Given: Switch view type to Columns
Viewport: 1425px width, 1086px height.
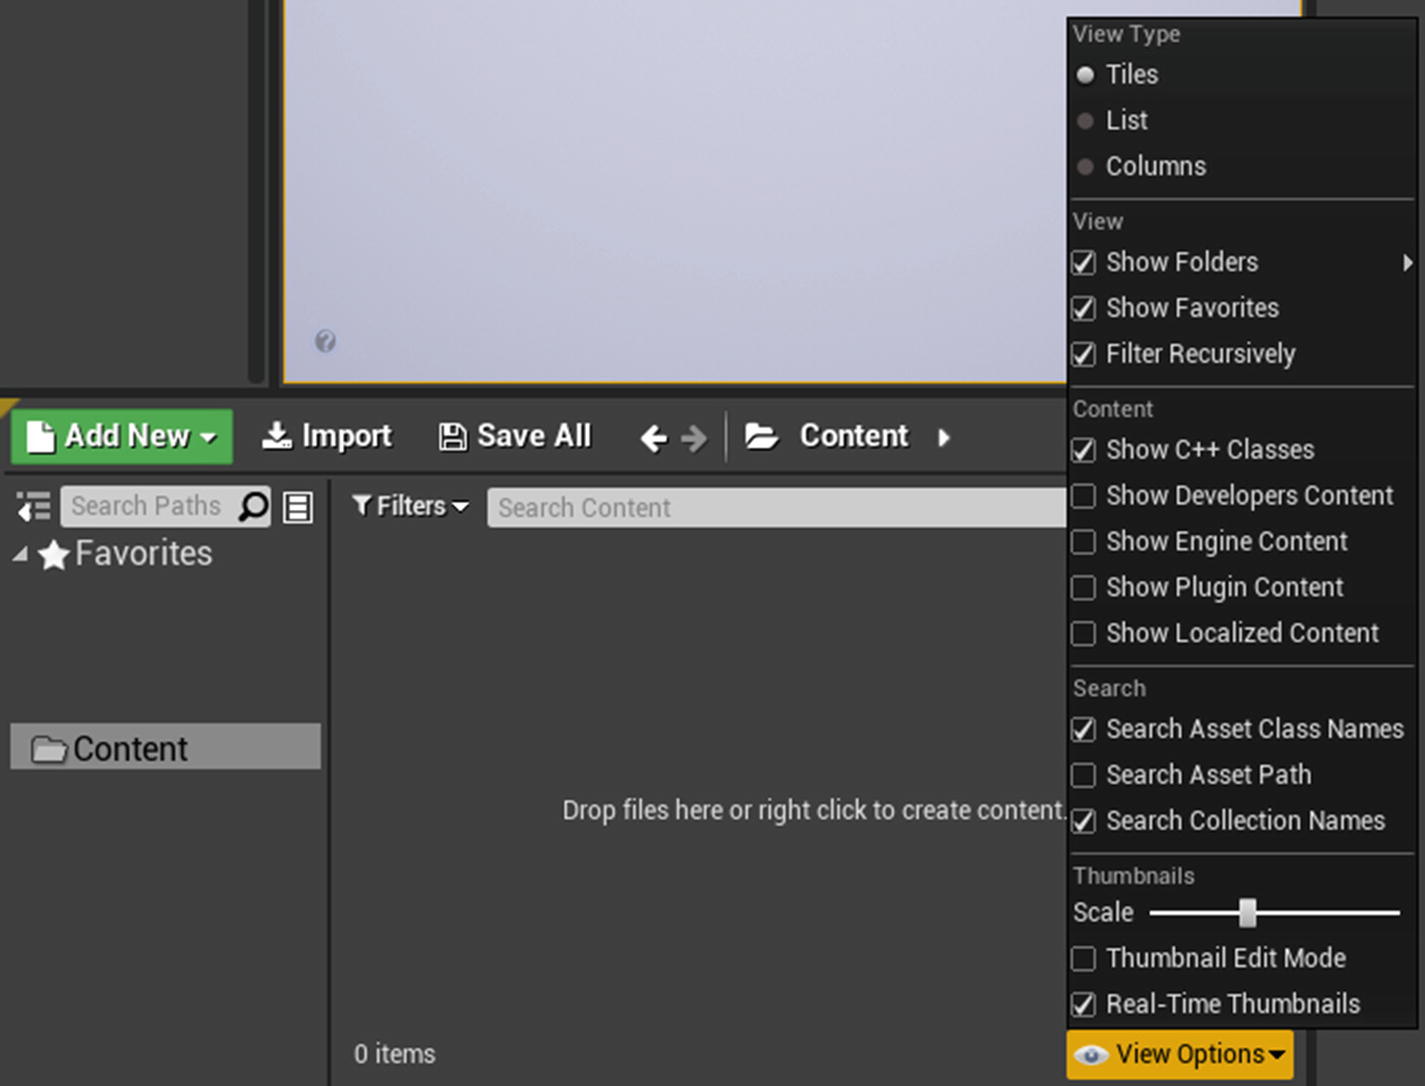Looking at the screenshot, I should pyautogui.click(x=1156, y=166).
